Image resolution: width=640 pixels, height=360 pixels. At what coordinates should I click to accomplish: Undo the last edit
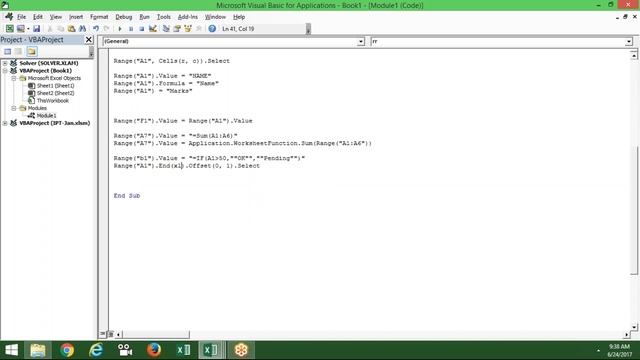[96, 29]
